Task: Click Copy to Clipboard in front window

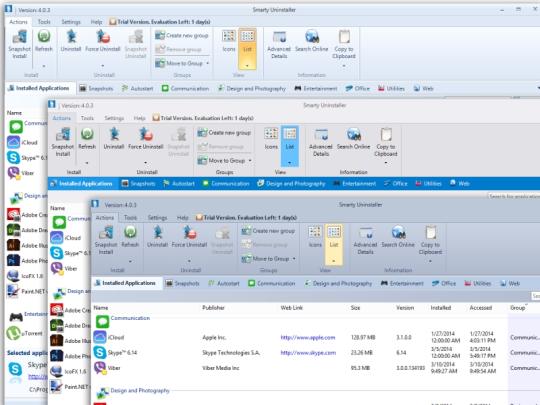Action: pyautogui.click(x=430, y=240)
